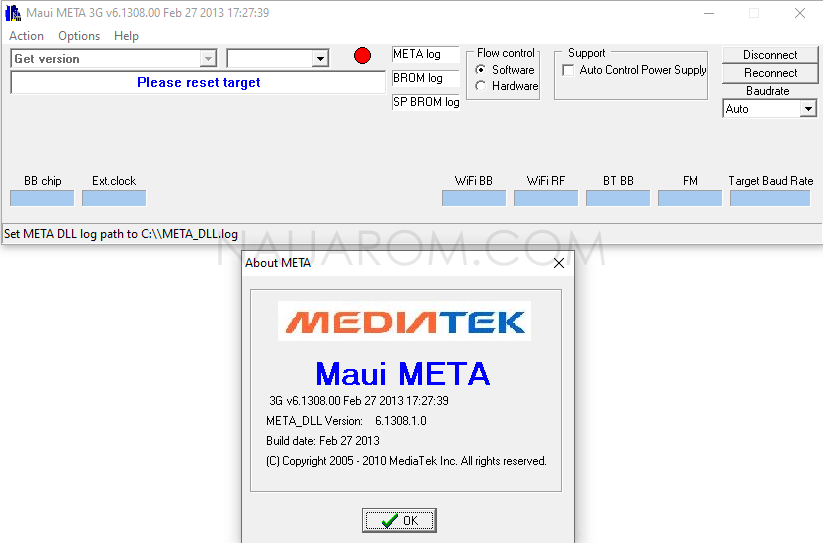Screen dimensions: 823x543
Task: Click the Maui META app icon in title bar
Action: [13, 13]
